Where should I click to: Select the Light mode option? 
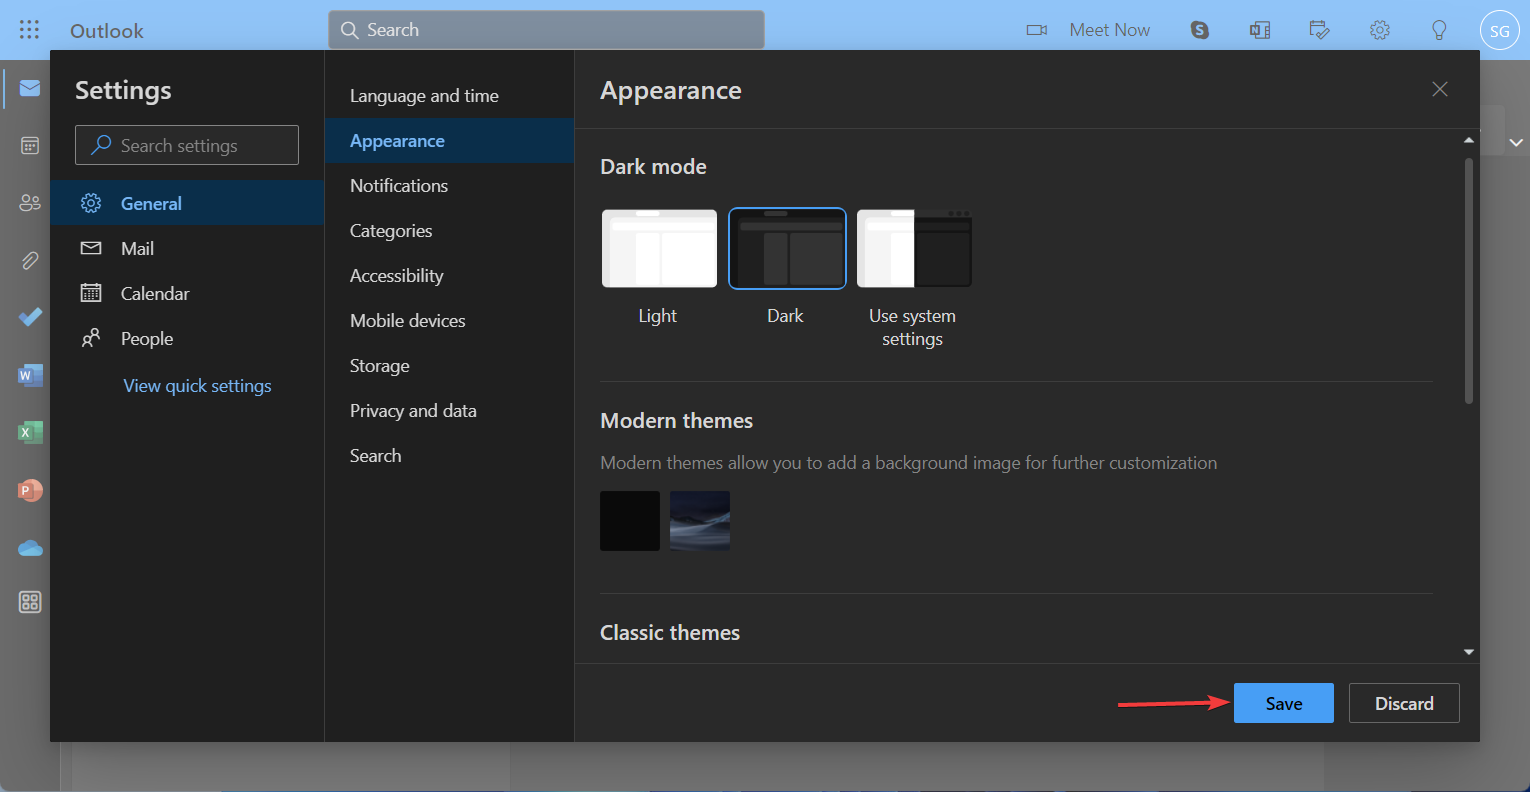point(659,249)
